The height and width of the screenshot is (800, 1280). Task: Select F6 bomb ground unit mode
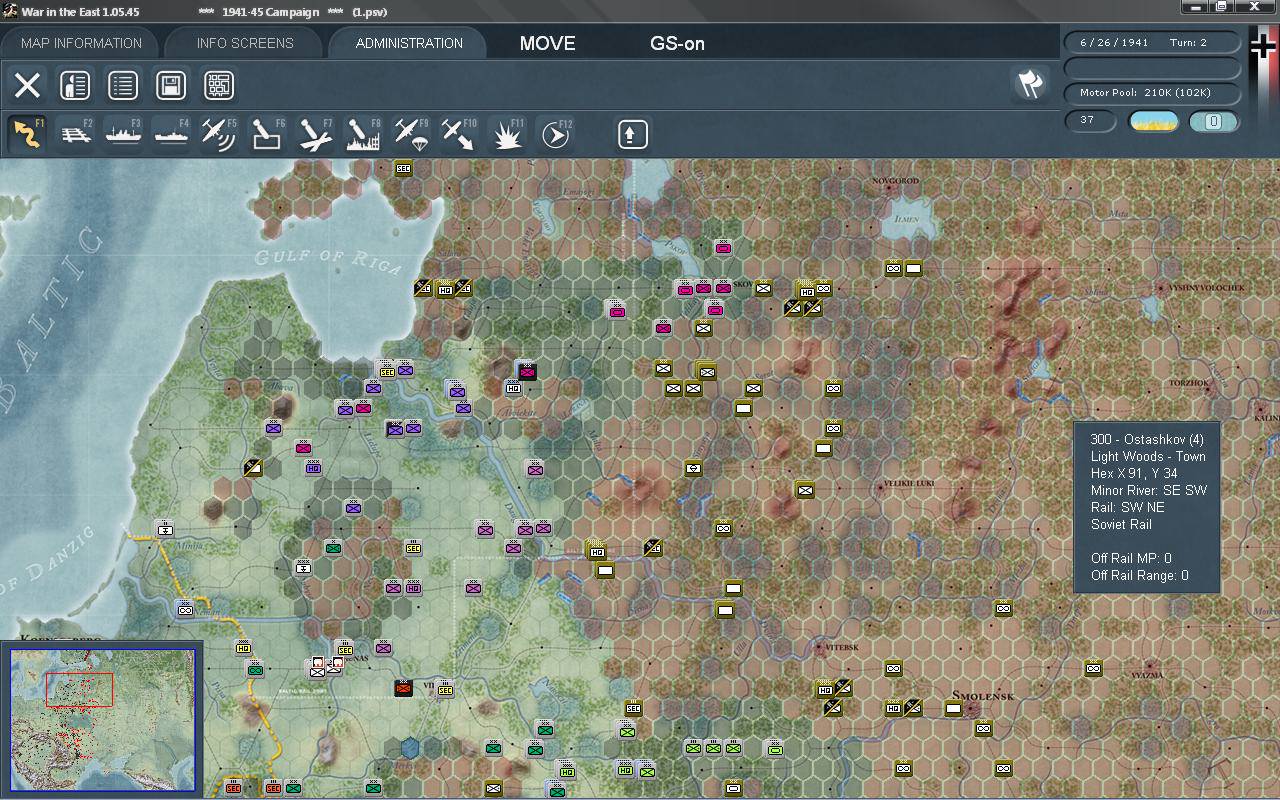coord(267,134)
